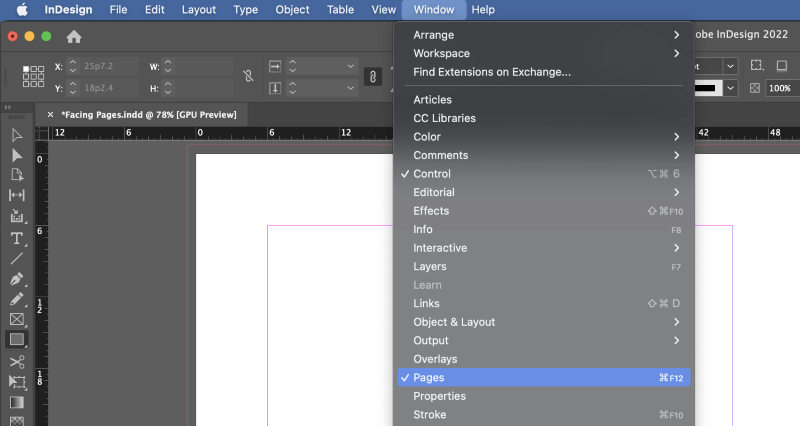
Task: Expand the Color submenu
Action: [x=544, y=137]
